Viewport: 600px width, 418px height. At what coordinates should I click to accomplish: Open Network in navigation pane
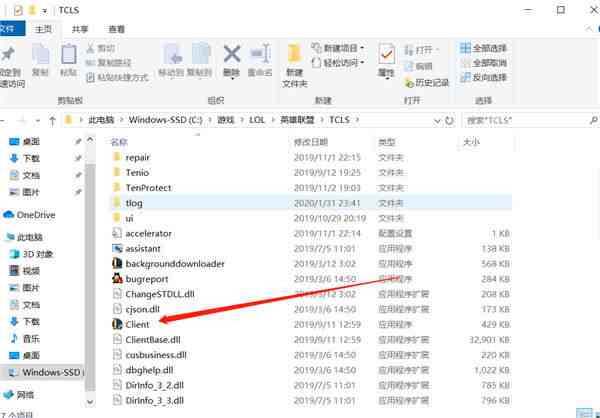pyautogui.click(x=19, y=394)
